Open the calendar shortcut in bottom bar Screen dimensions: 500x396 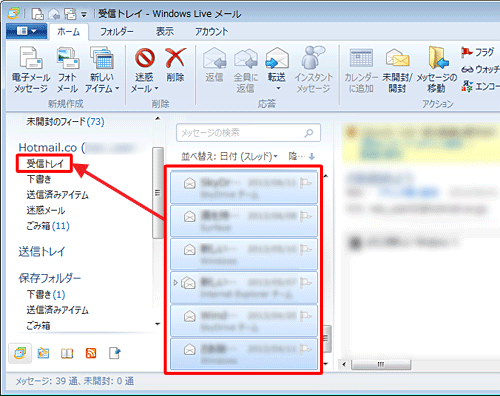[x=43, y=353]
